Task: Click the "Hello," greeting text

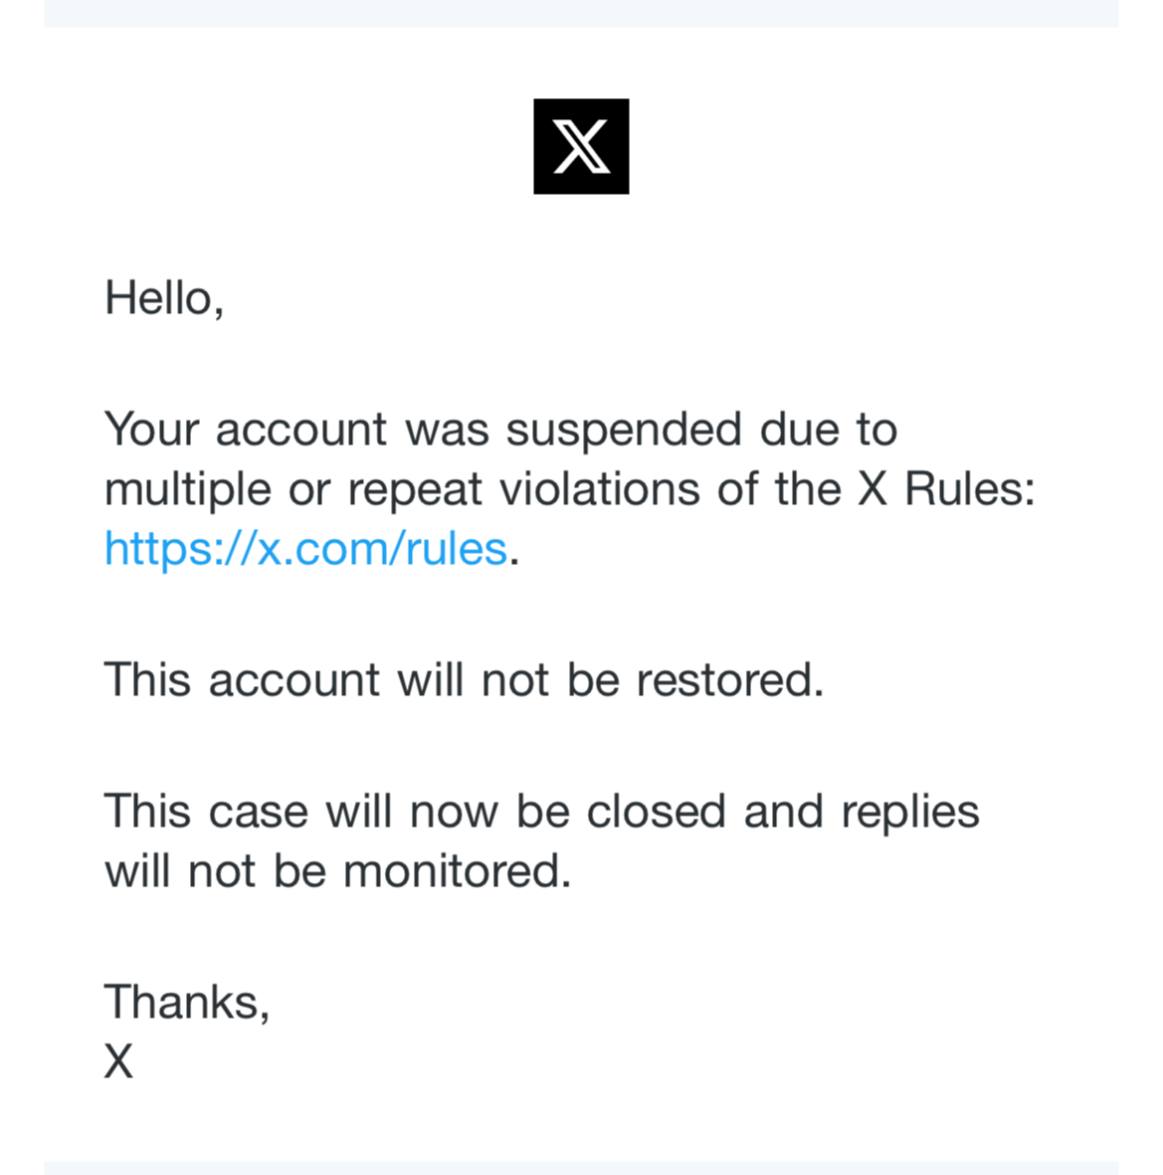Action: [164, 298]
